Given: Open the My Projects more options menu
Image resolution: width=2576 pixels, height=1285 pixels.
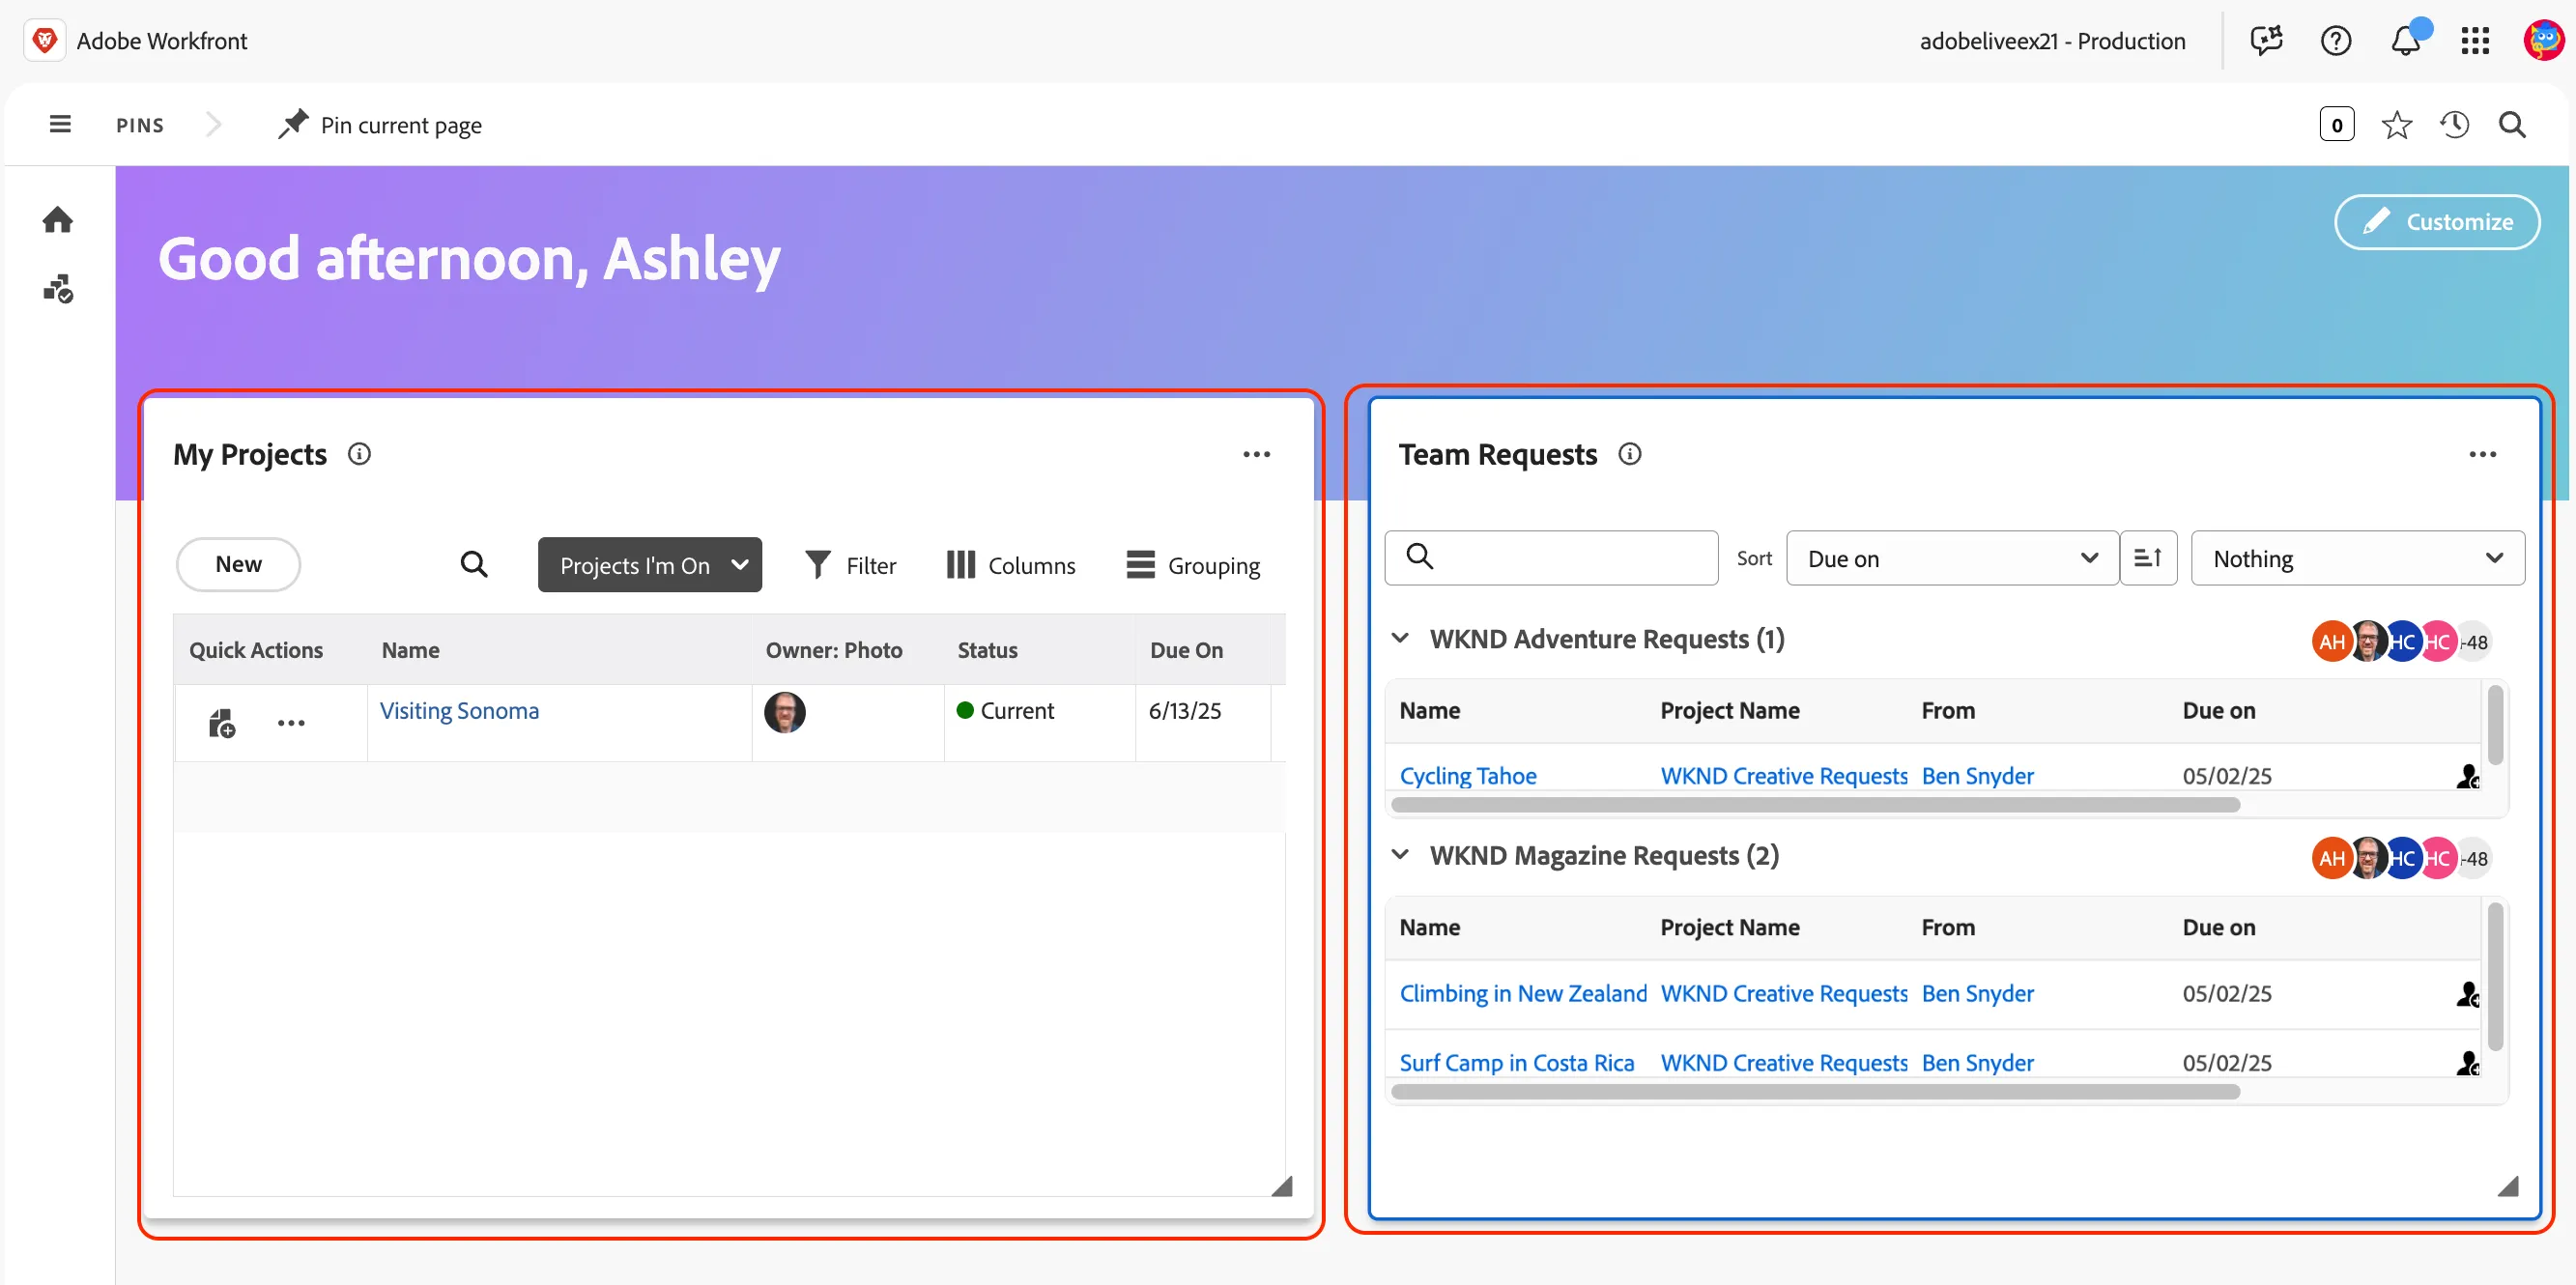Looking at the screenshot, I should (x=1256, y=454).
